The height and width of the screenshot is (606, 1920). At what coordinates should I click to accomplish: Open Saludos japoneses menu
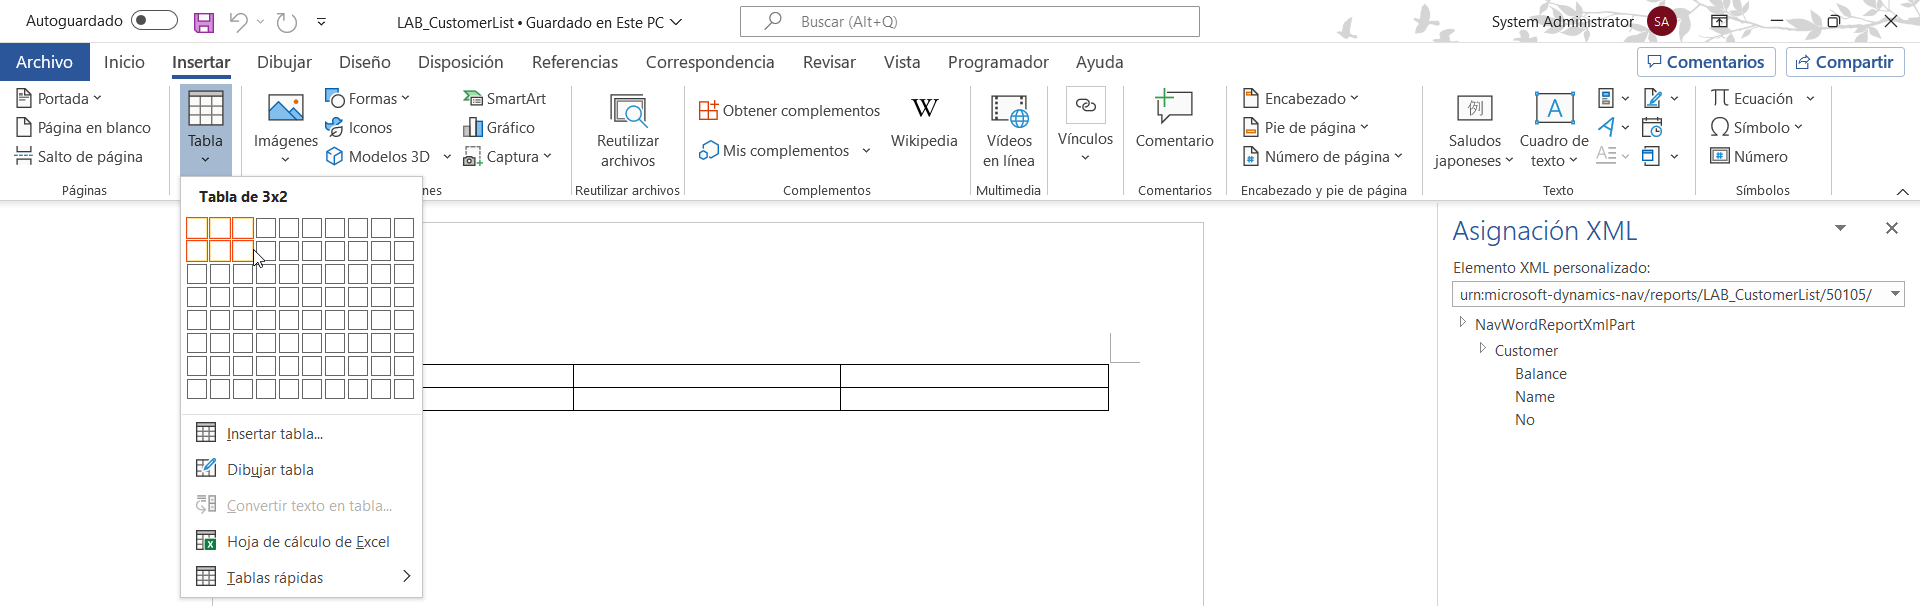(1475, 130)
